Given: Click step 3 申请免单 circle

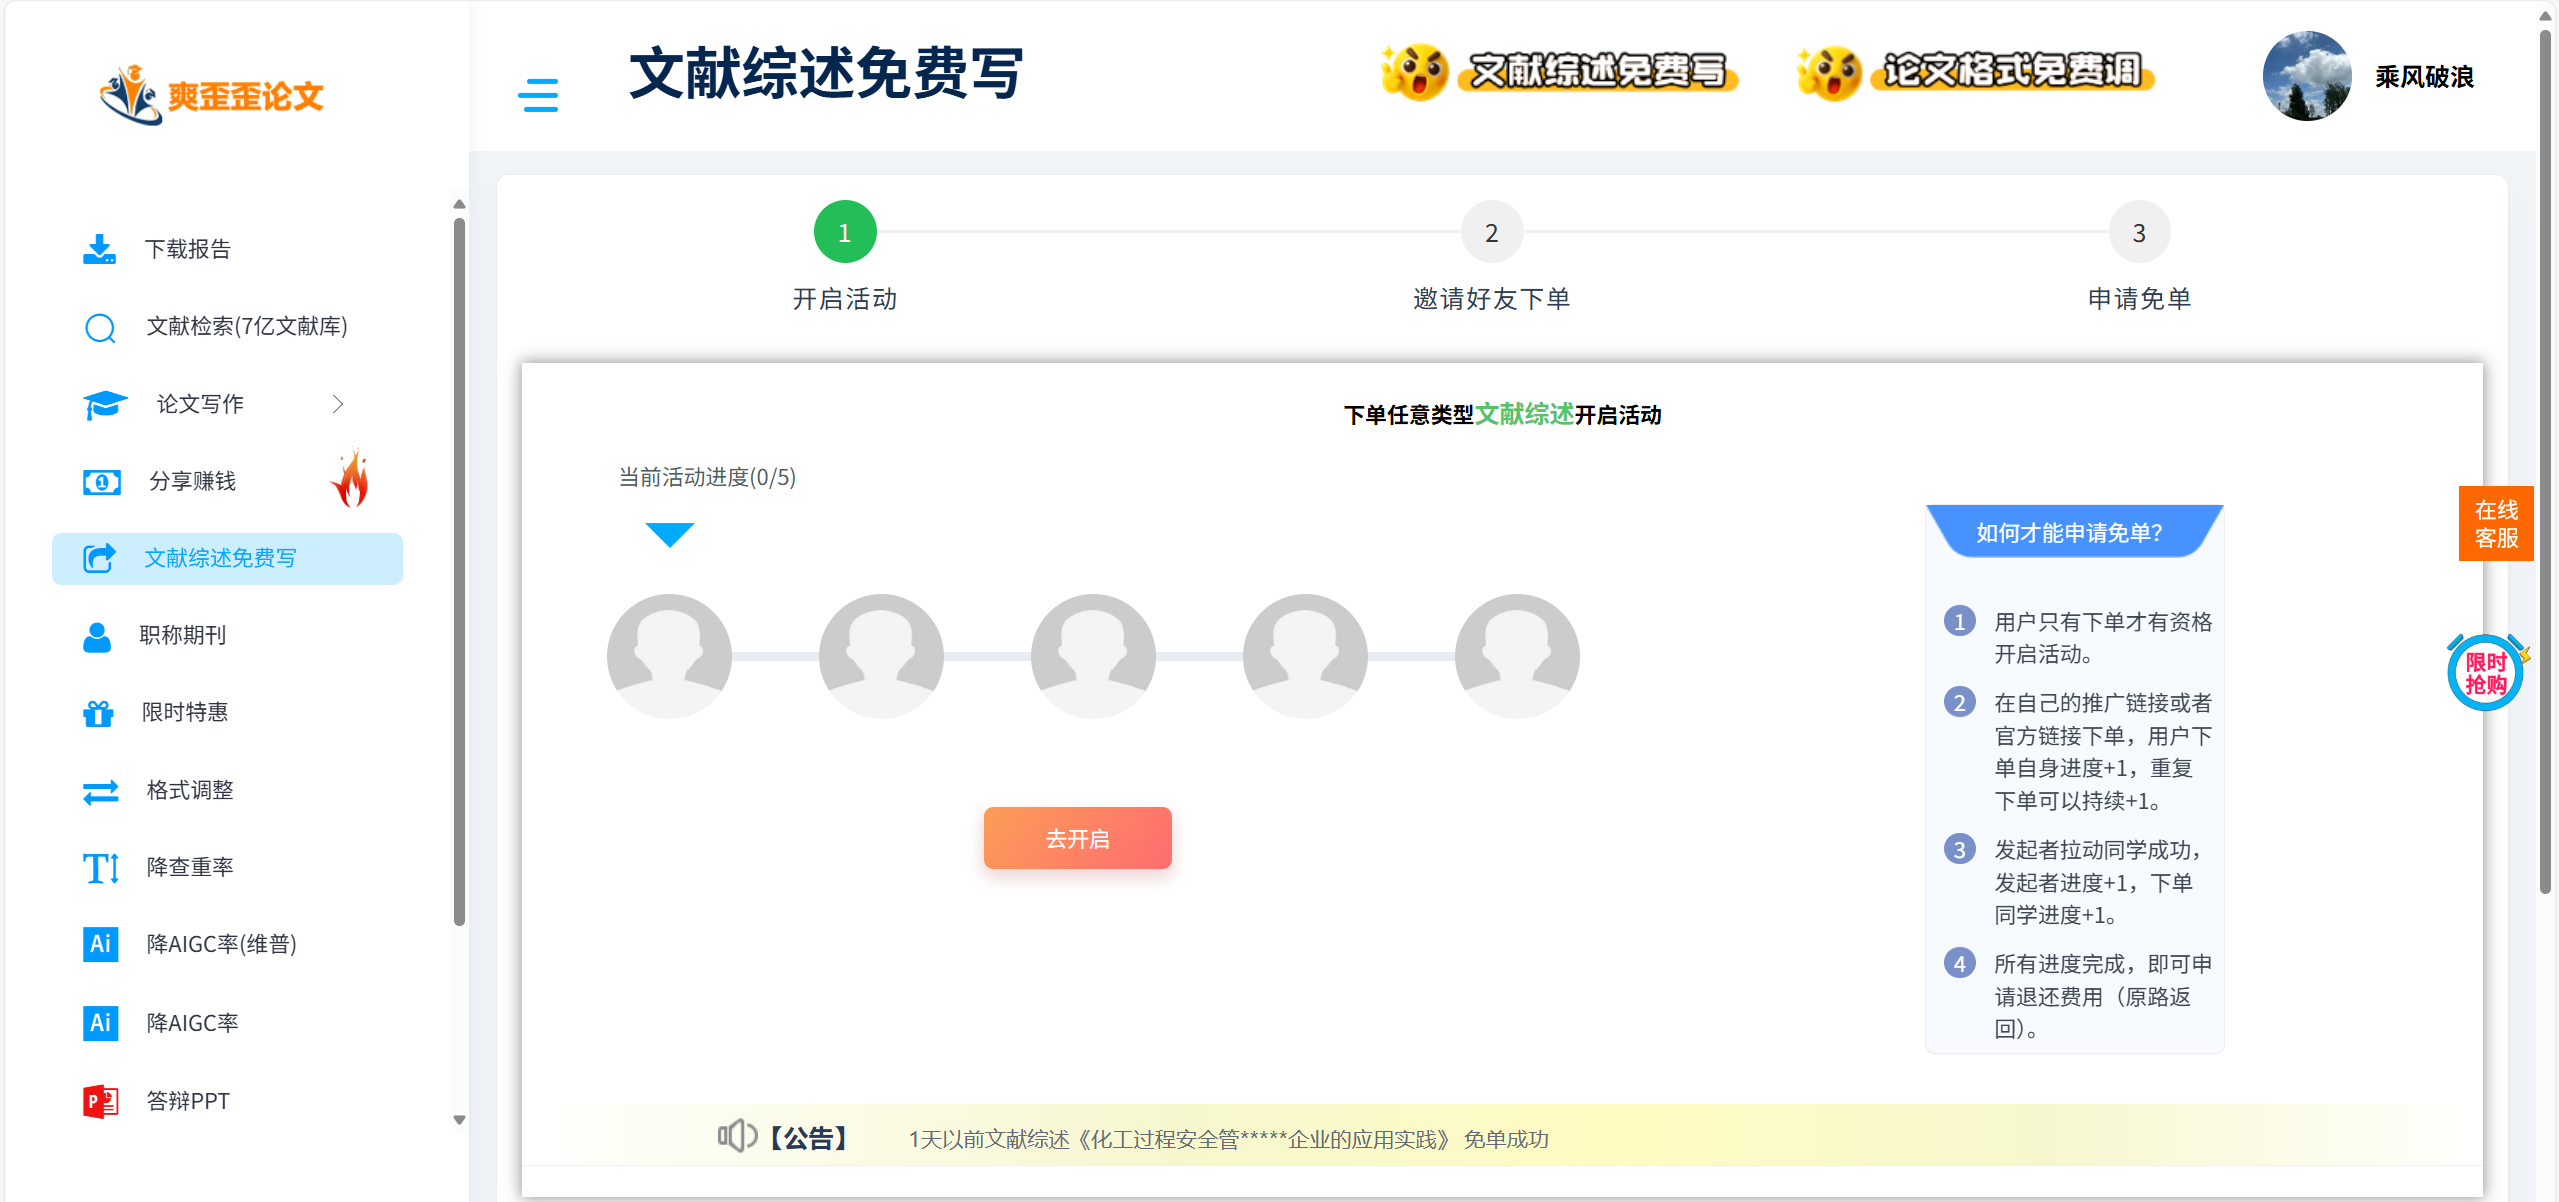Looking at the screenshot, I should (x=2138, y=233).
